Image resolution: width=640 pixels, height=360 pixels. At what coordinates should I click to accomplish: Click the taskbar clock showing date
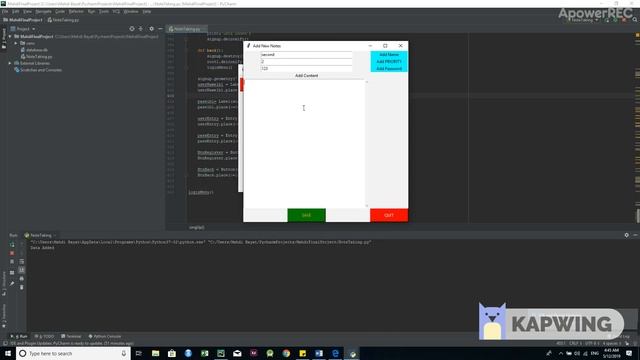coord(611,353)
